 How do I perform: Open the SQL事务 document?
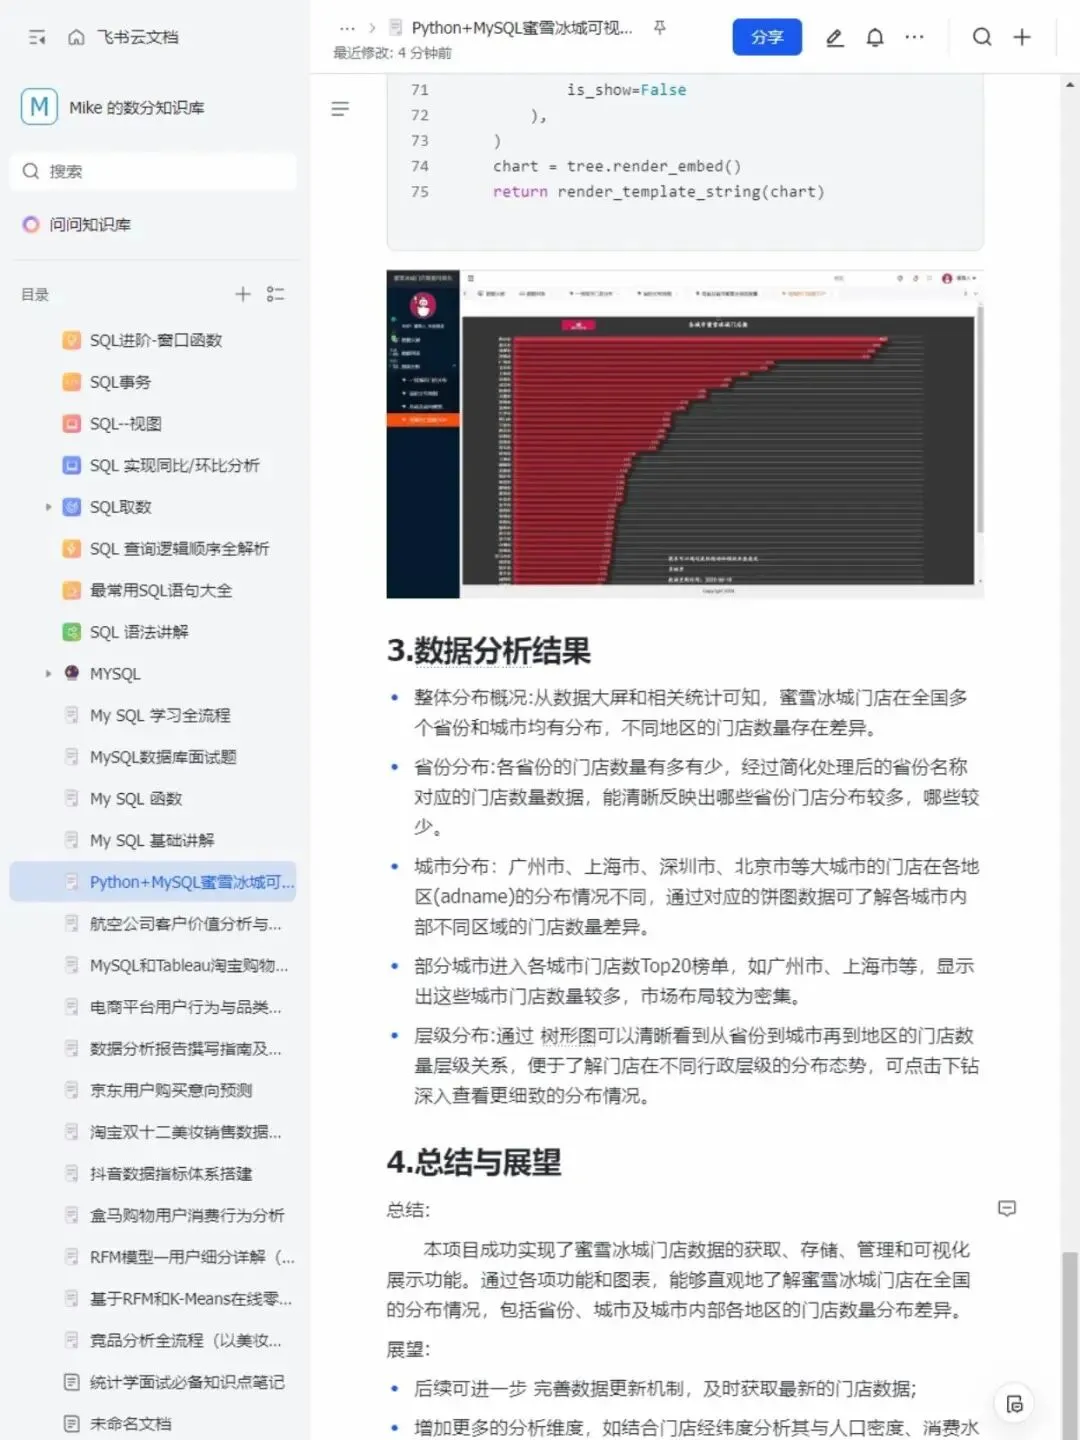[x=120, y=382]
